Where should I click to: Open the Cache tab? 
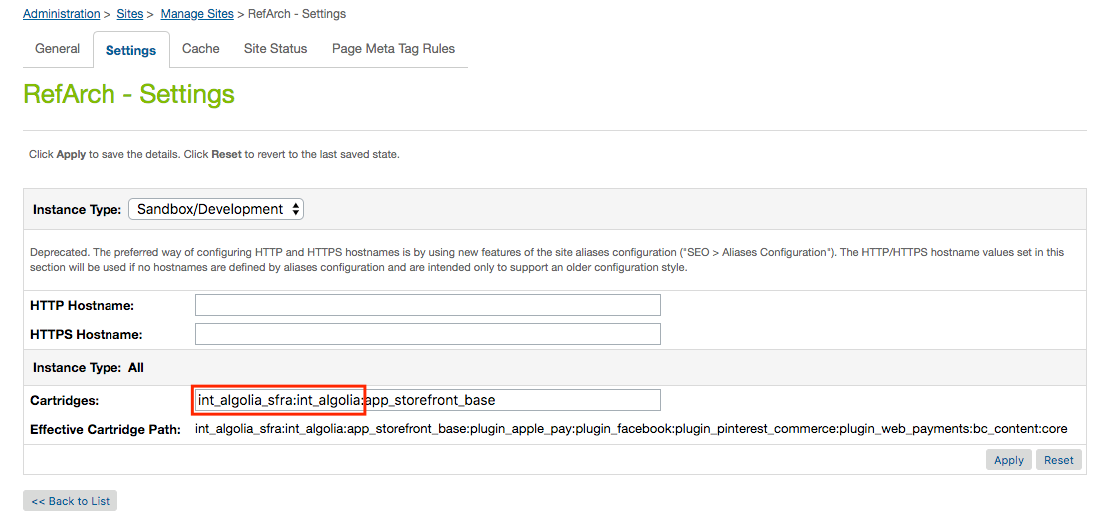tap(201, 49)
